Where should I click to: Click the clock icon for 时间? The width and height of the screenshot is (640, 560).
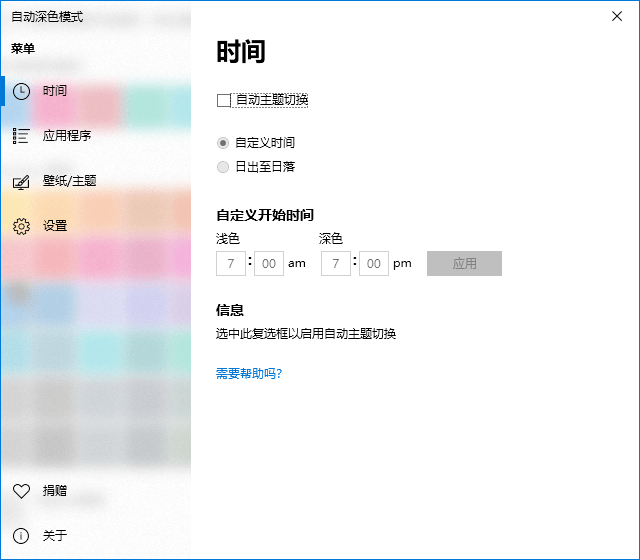tap(21, 91)
